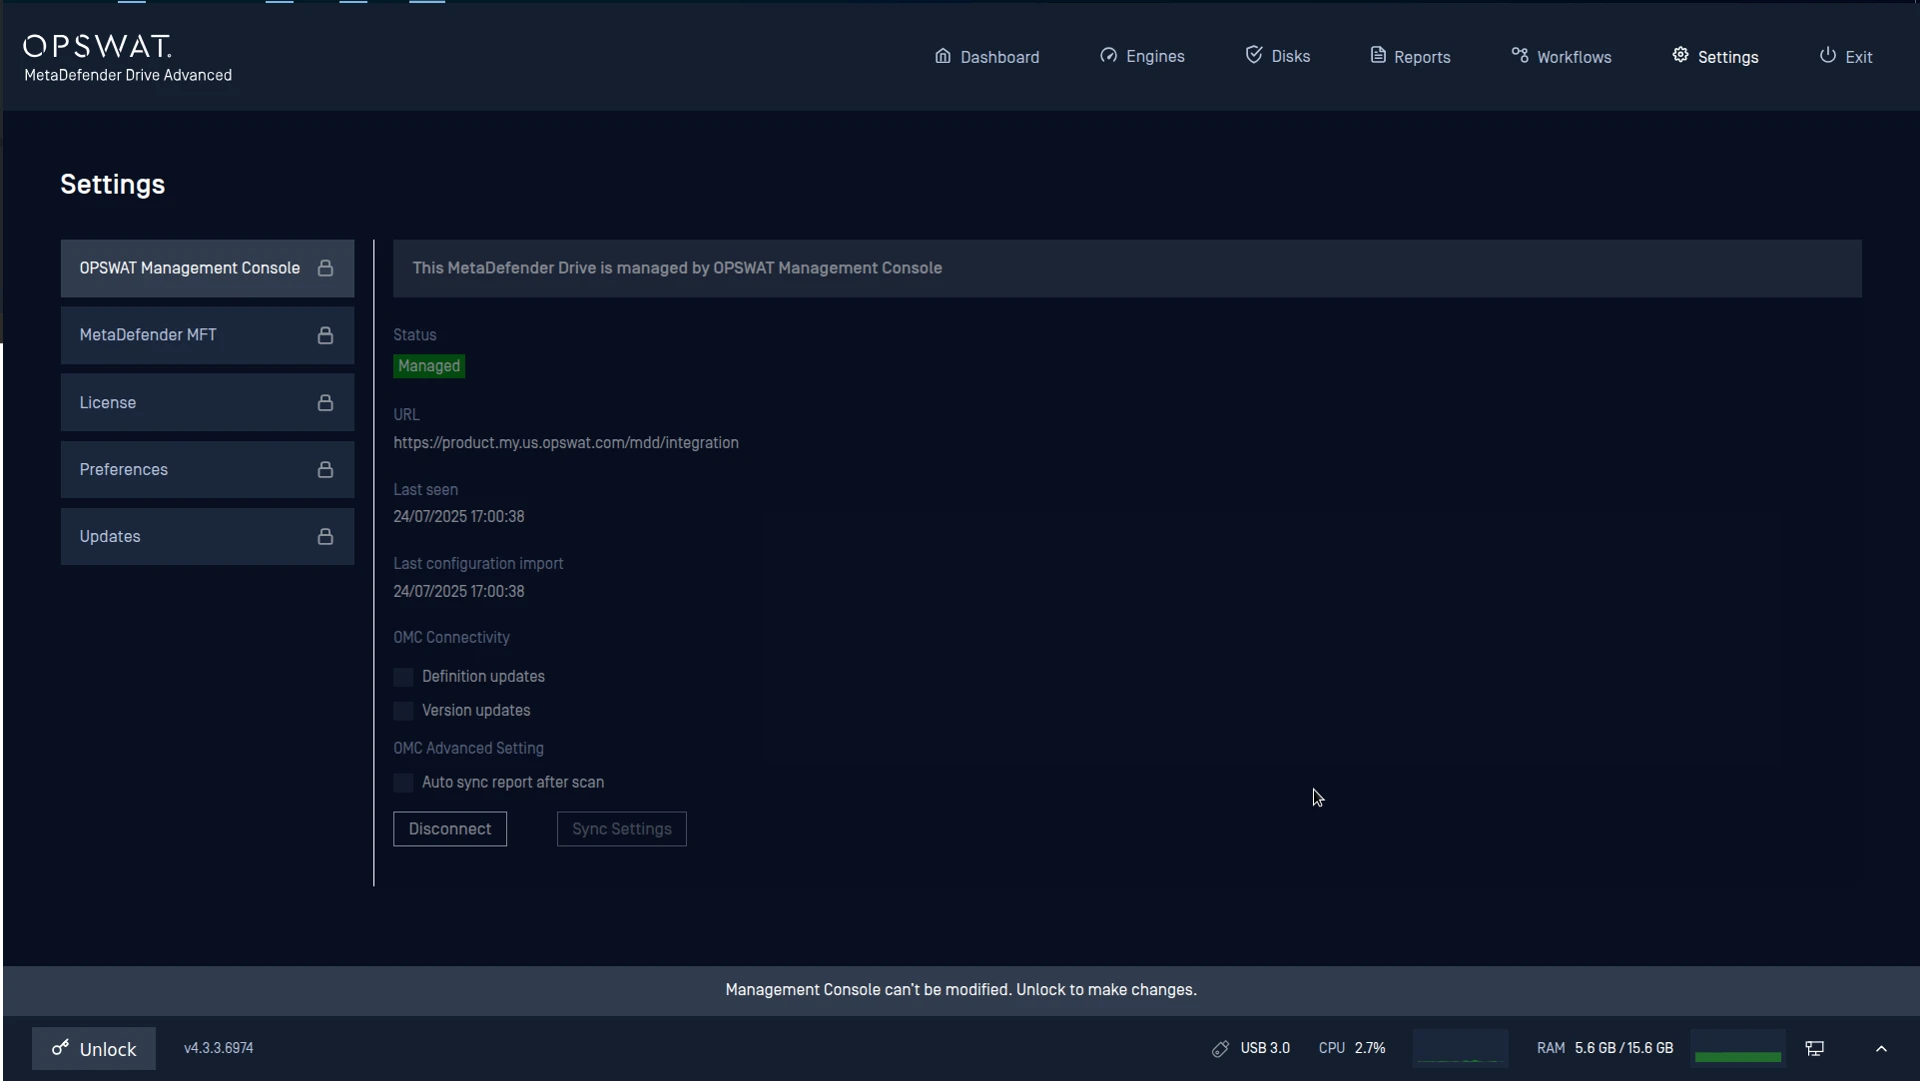Click the RAM usage green bar
Viewport: 1920px width, 1081px height.
1738,1056
